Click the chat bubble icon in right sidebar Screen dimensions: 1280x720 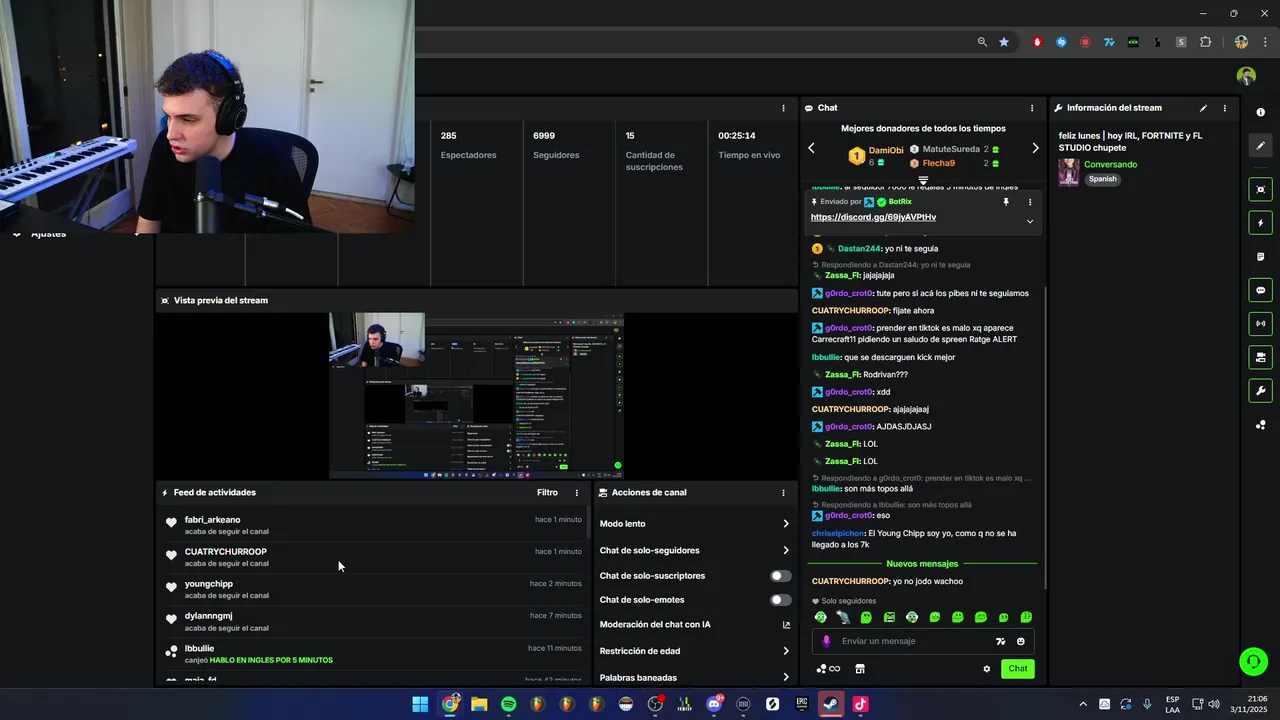[1260, 290]
